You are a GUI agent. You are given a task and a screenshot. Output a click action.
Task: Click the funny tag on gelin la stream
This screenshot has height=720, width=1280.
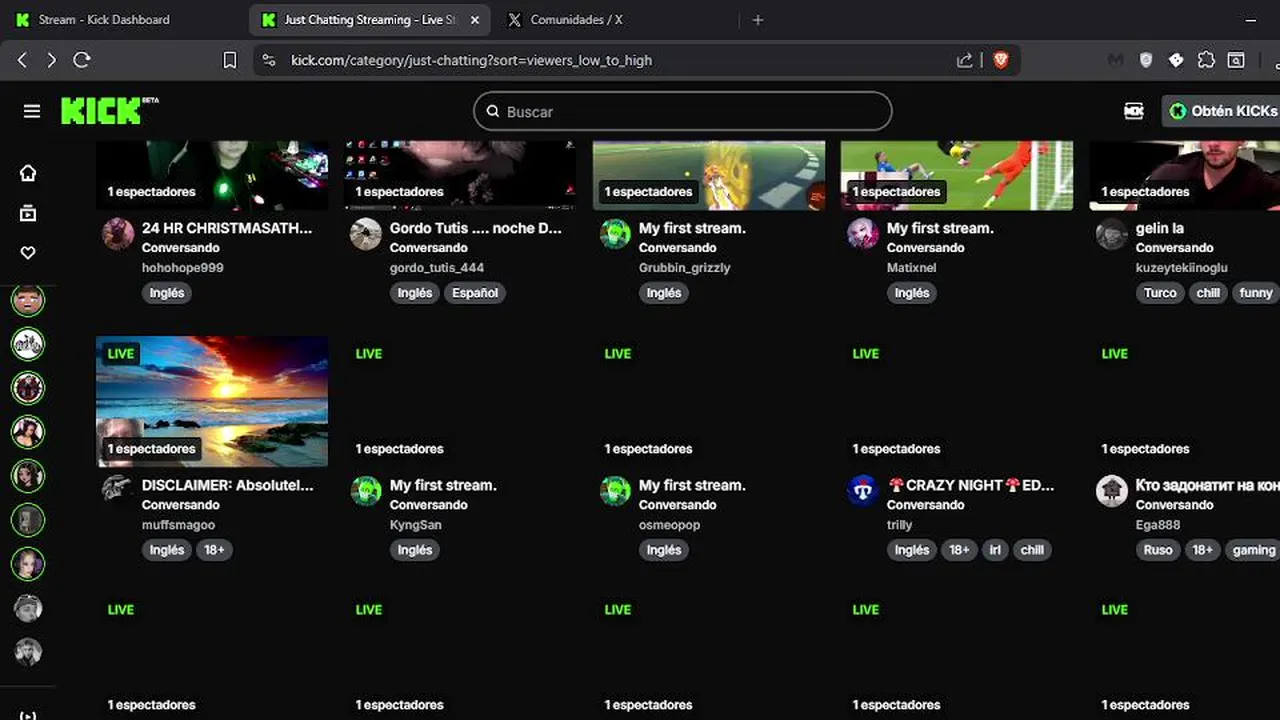[x=1255, y=293]
